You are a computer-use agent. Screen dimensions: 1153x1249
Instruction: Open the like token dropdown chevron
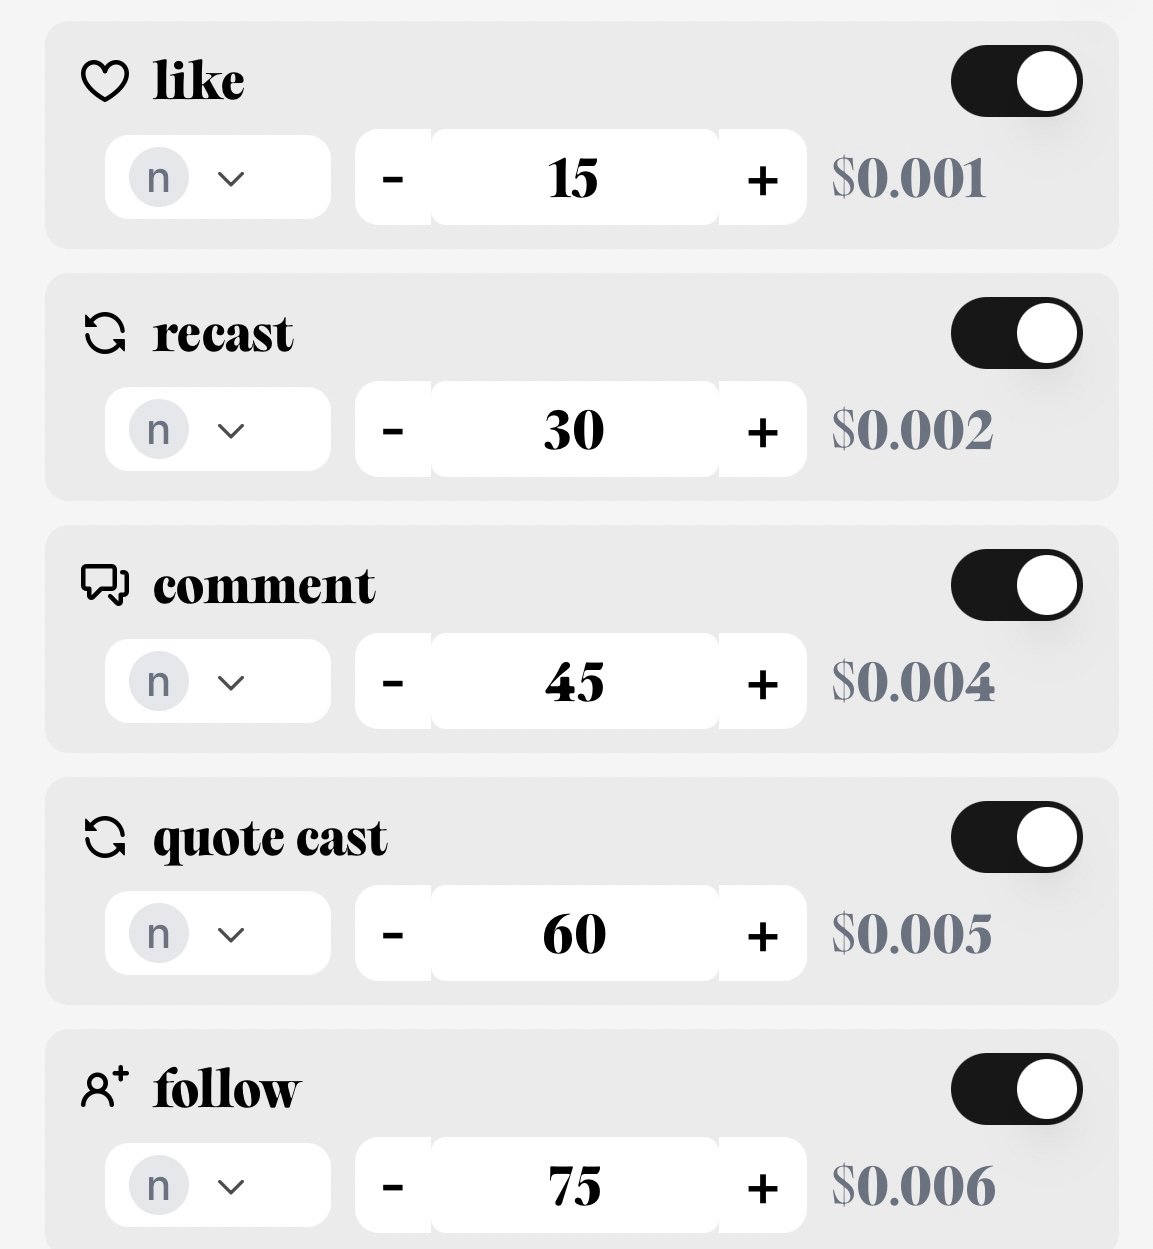231,179
